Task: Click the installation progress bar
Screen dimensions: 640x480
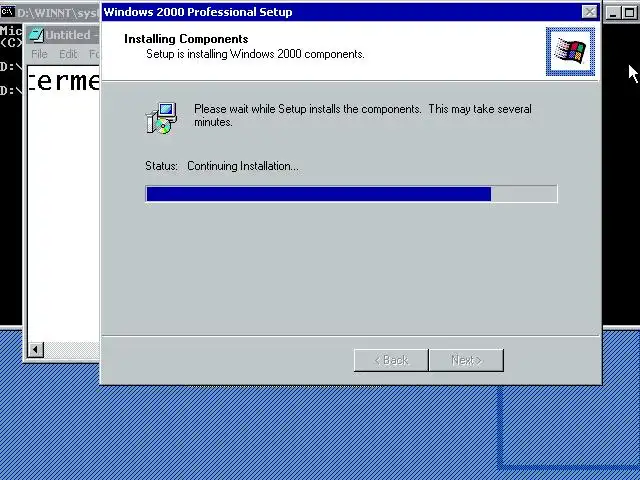Action: point(351,193)
